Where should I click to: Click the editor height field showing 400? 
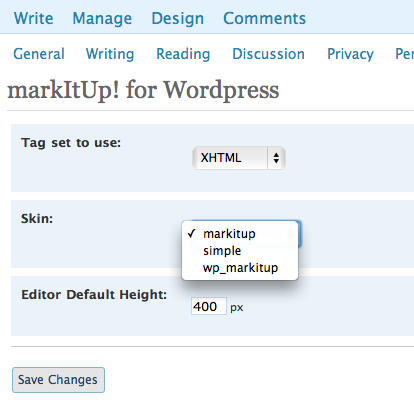coord(209,306)
